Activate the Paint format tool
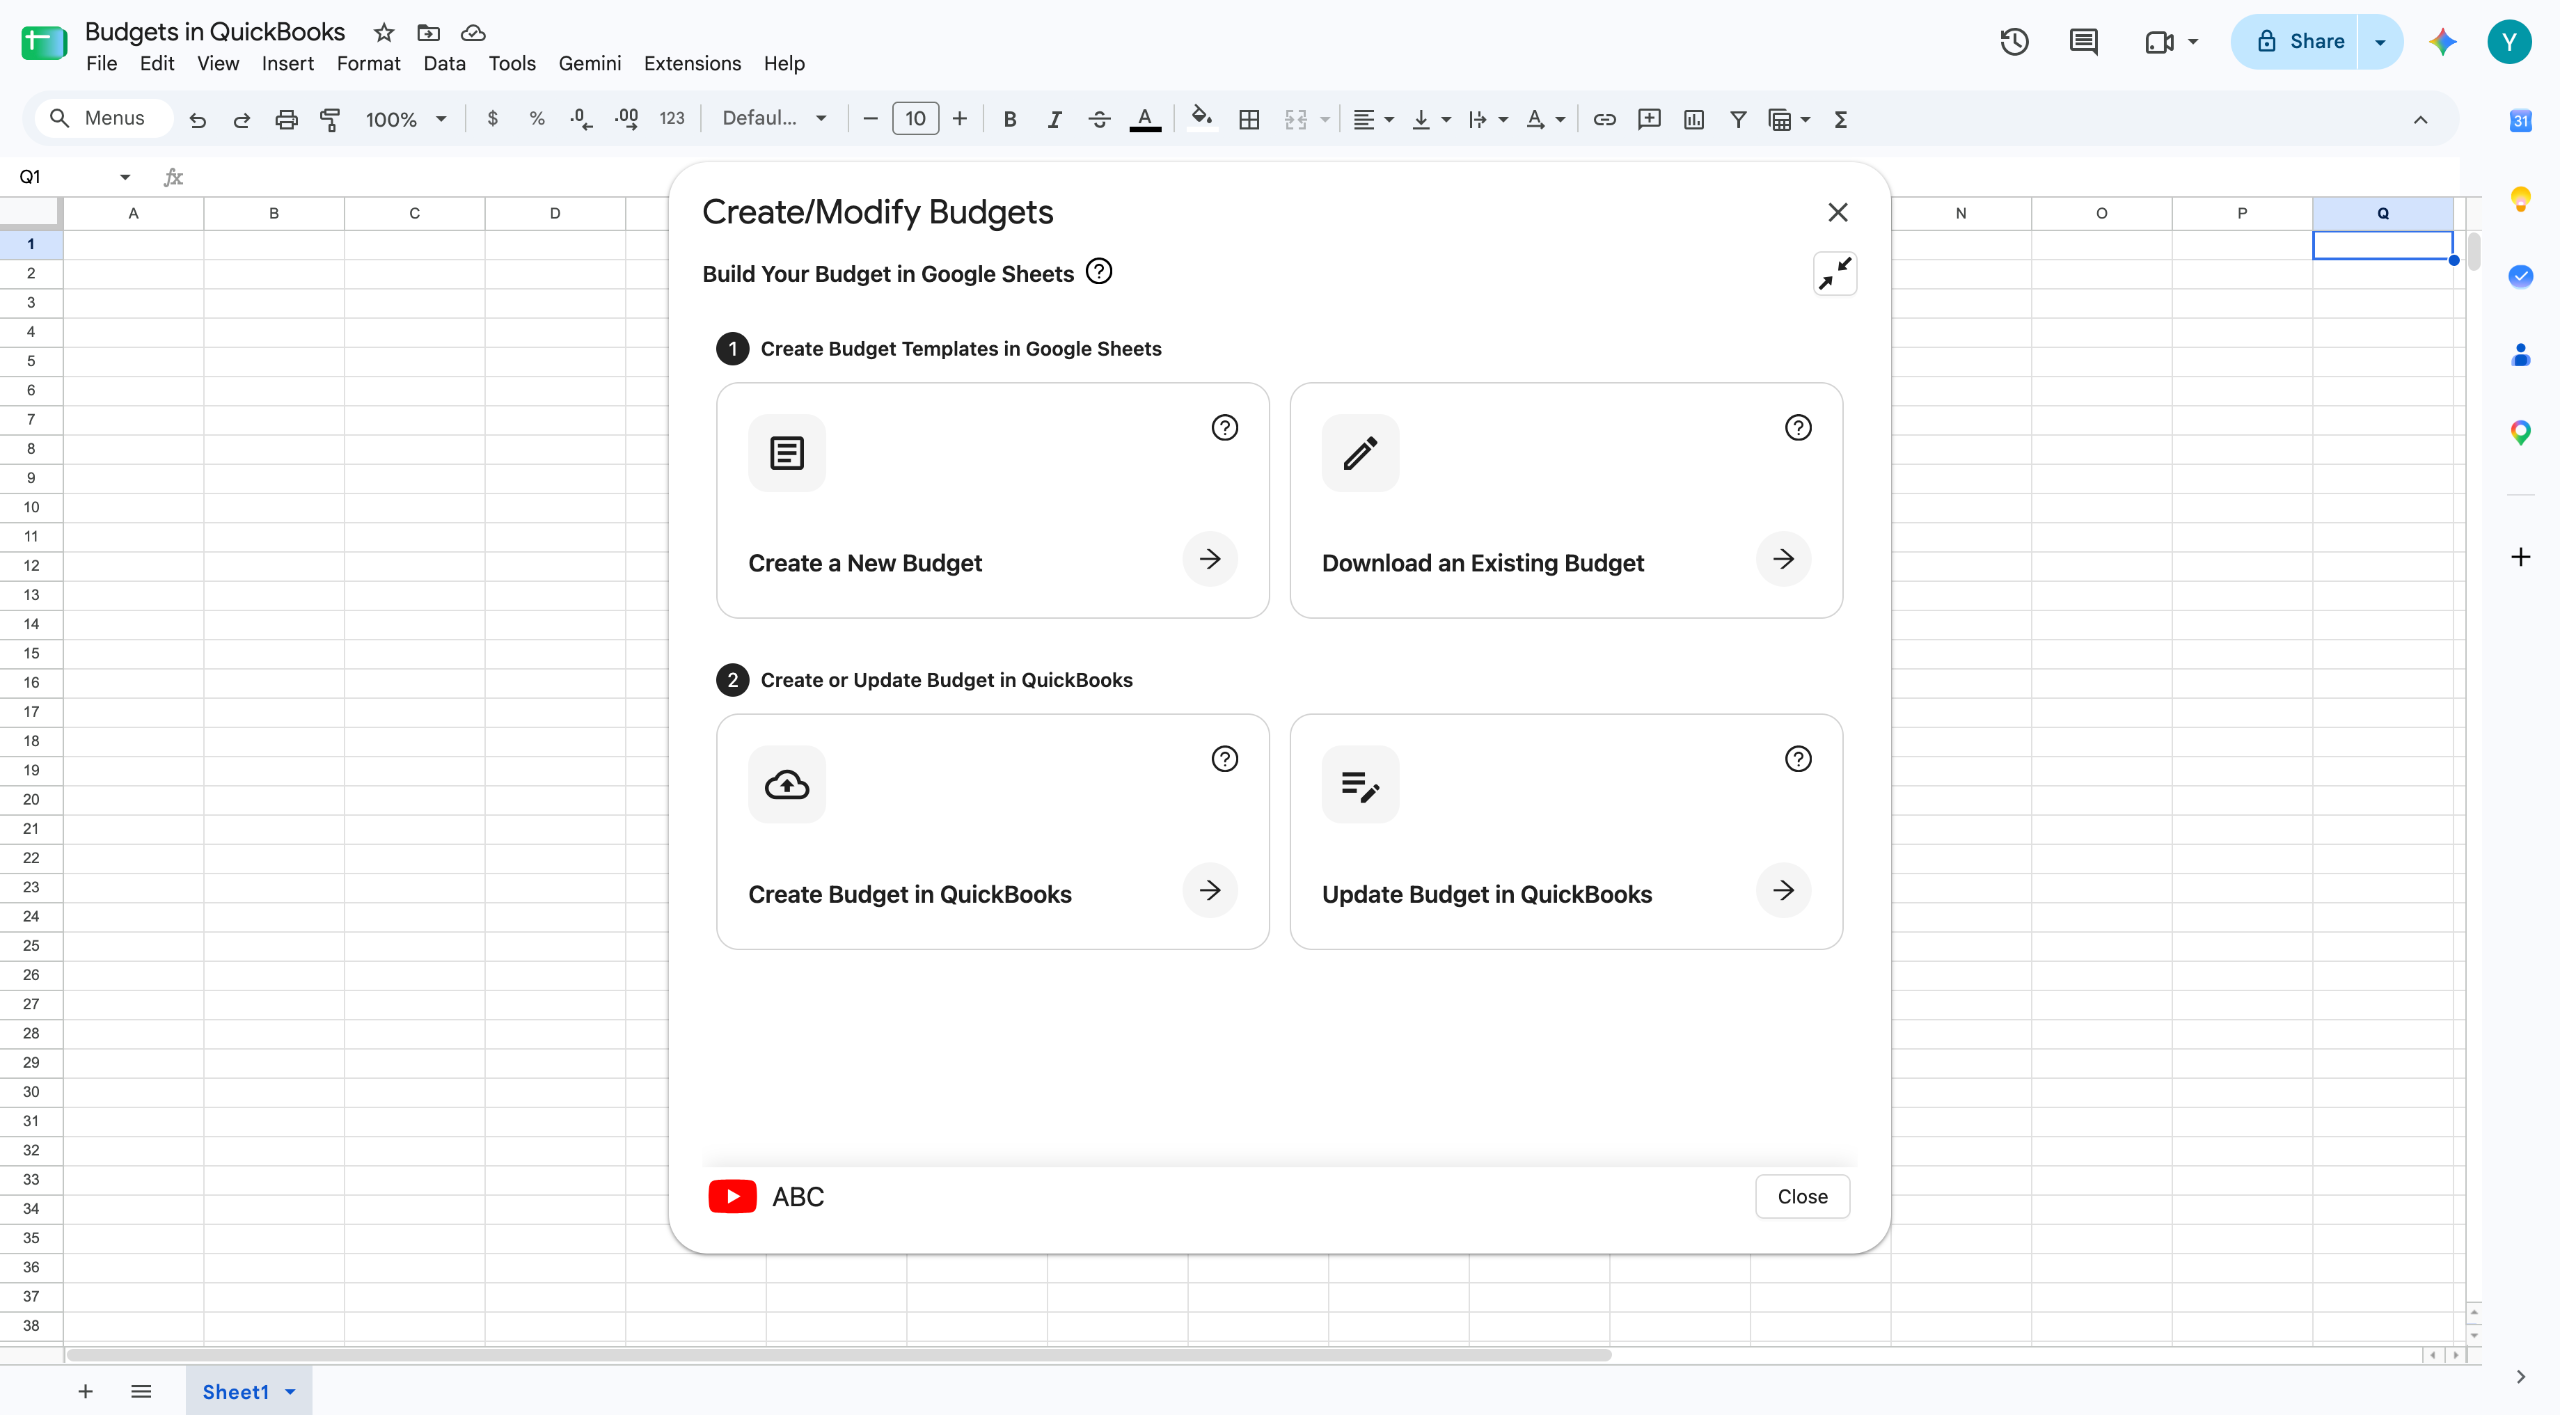 [330, 119]
